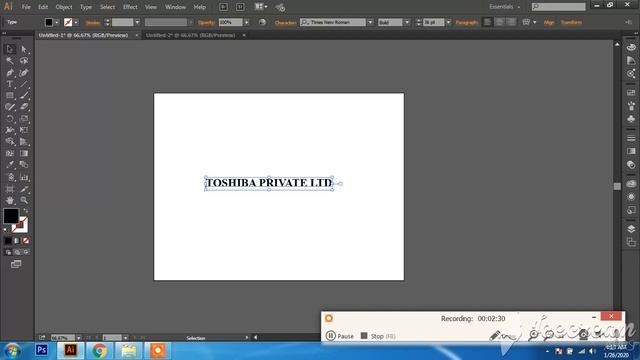This screenshot has width=640, height=360.
Task: Open the Stroke panel icon
Action: tap(631, 138)
